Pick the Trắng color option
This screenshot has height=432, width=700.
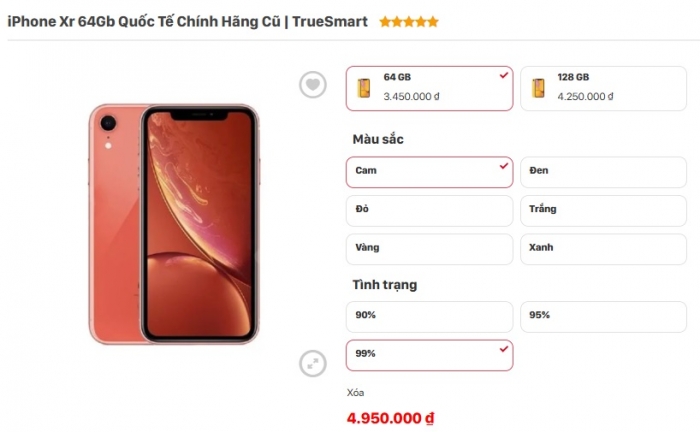tap(604, 211)
